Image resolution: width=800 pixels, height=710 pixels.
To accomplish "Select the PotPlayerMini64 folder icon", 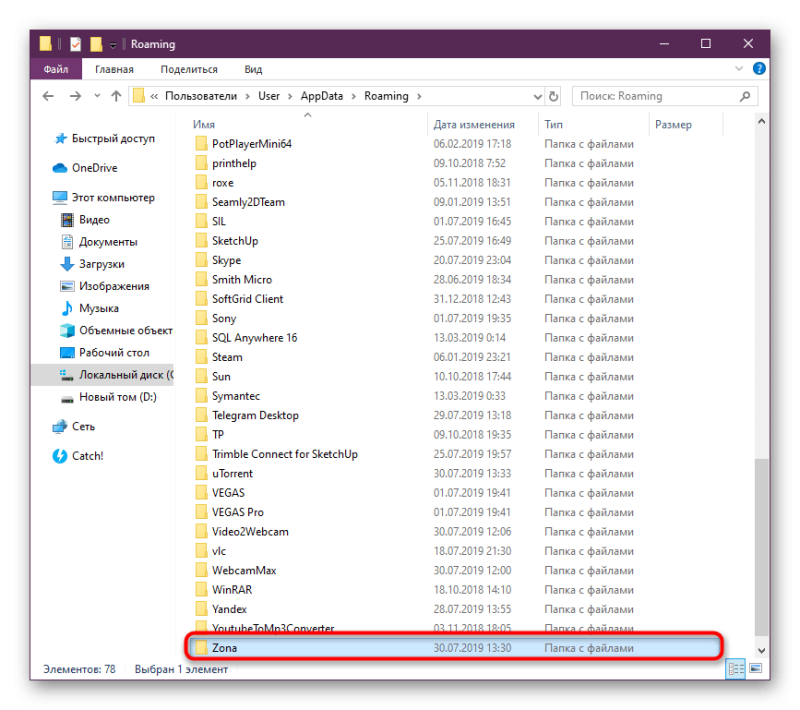I will click(202, 143).
